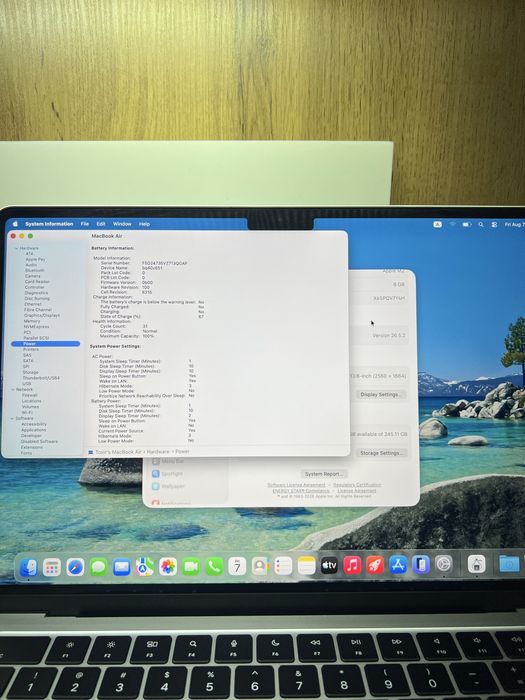Select Applications under Software in sidebar
Viewport: 525px width, 700px height.
(x=33, y=430)
